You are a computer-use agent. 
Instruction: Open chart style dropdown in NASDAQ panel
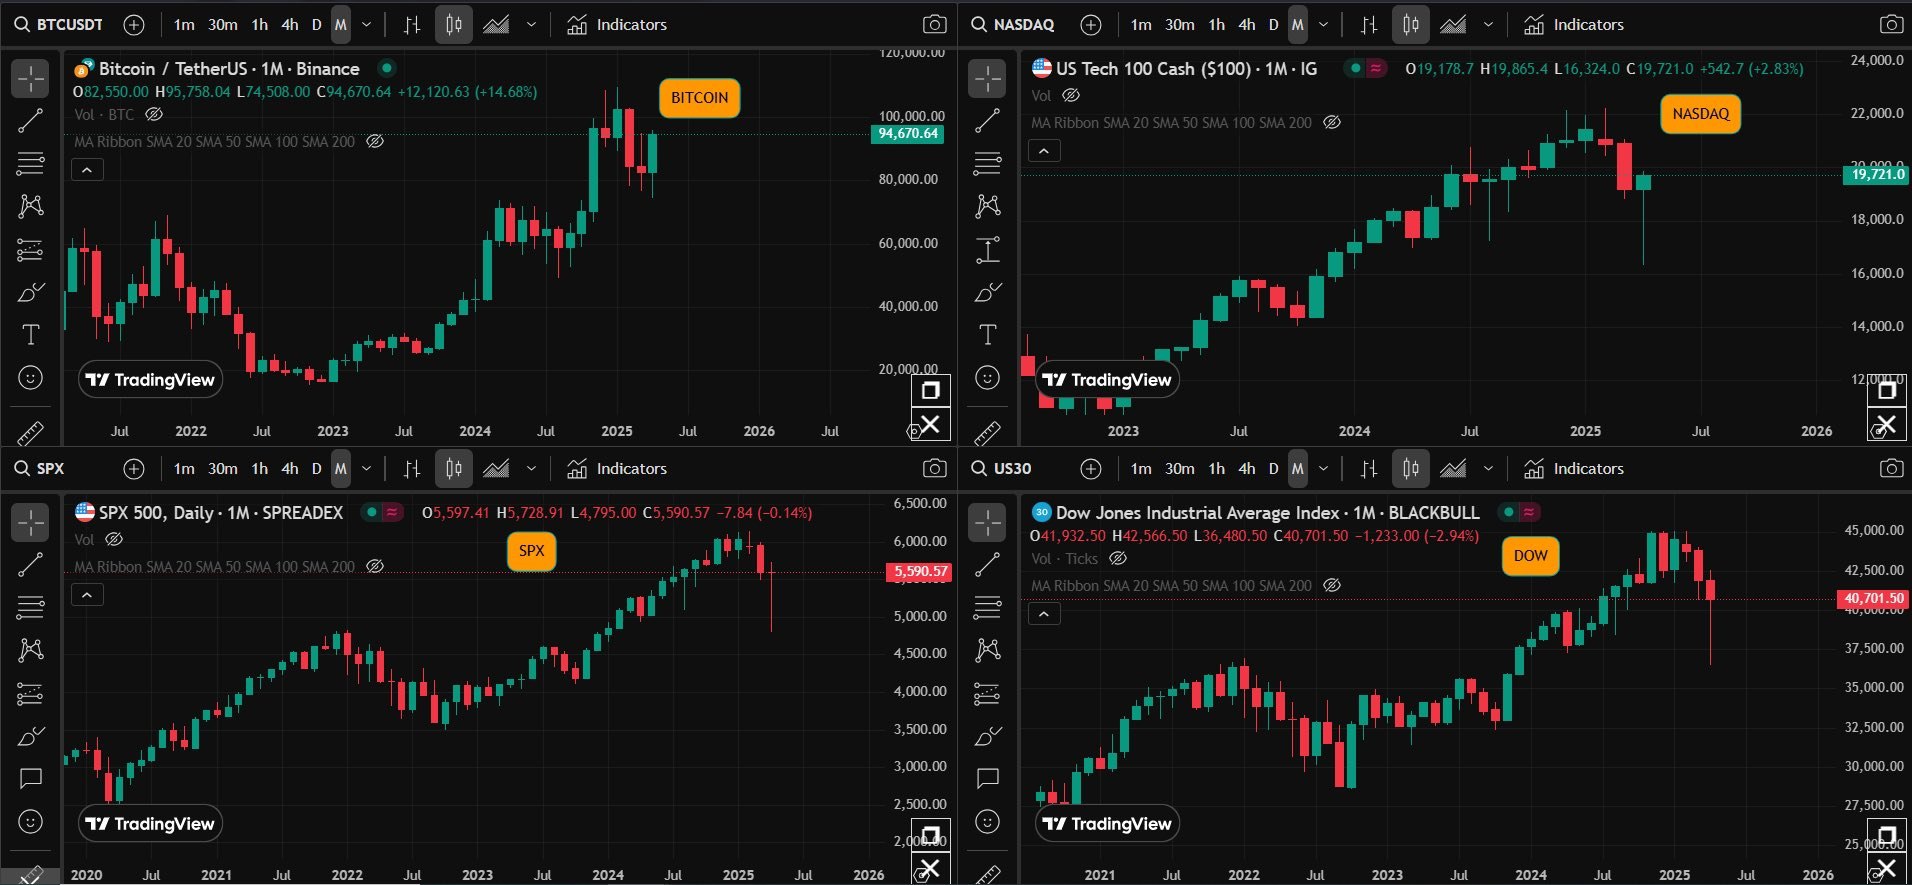(x=1488, y=24)
